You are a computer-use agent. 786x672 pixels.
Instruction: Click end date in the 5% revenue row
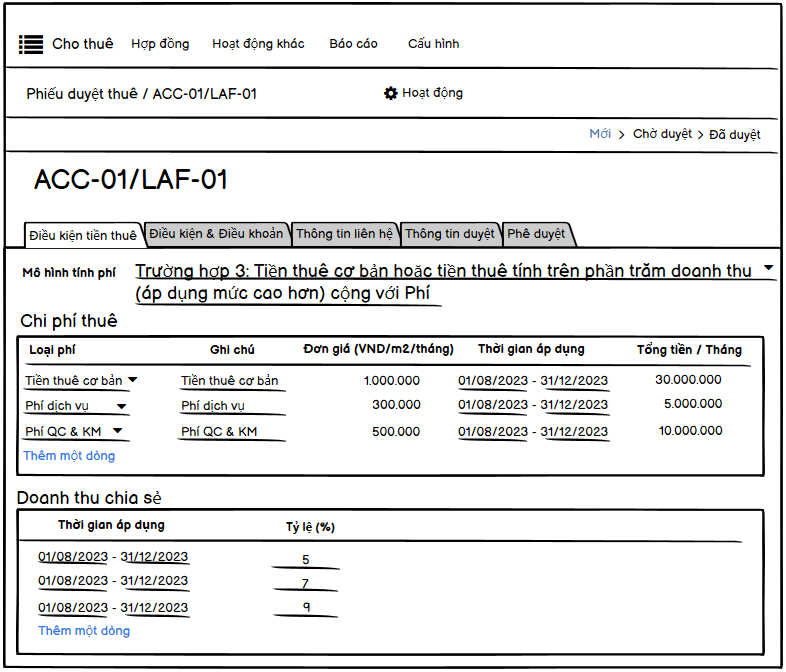tap(154, 557)
